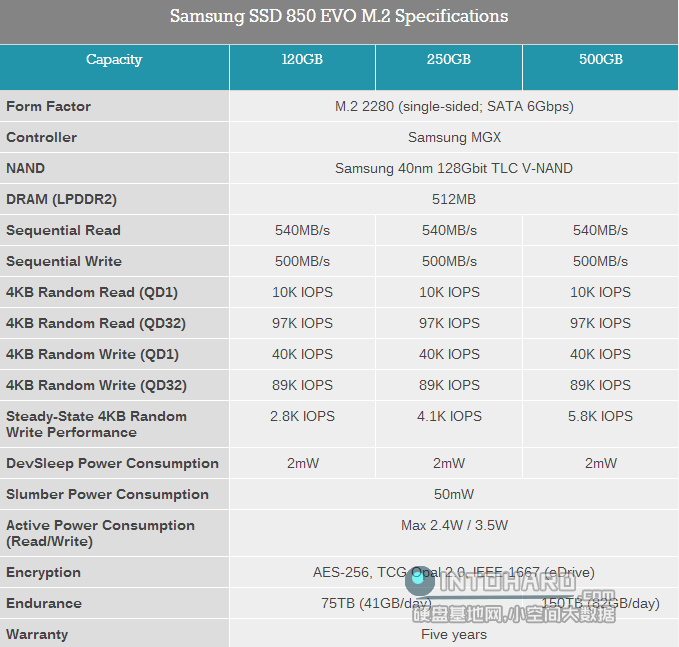This screenshot has height=647, width=679.
Task: Click the title 'Samsung SSD 850 EVO M.2 Specifications'
Action: (x=339, y=16)
